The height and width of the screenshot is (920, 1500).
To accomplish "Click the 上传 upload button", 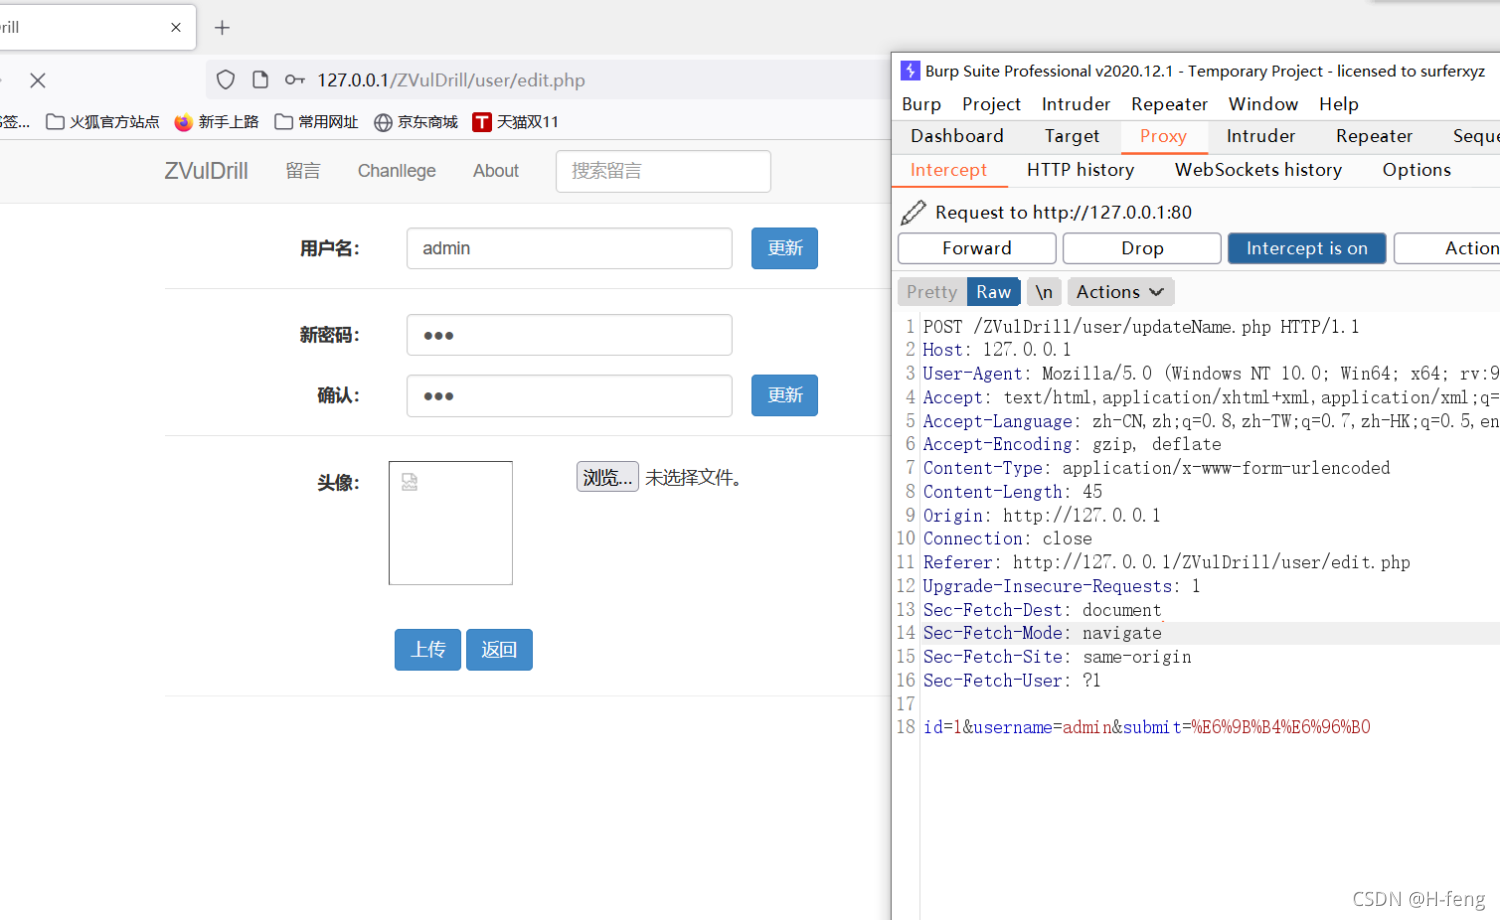I will click(x=427, y=650).
